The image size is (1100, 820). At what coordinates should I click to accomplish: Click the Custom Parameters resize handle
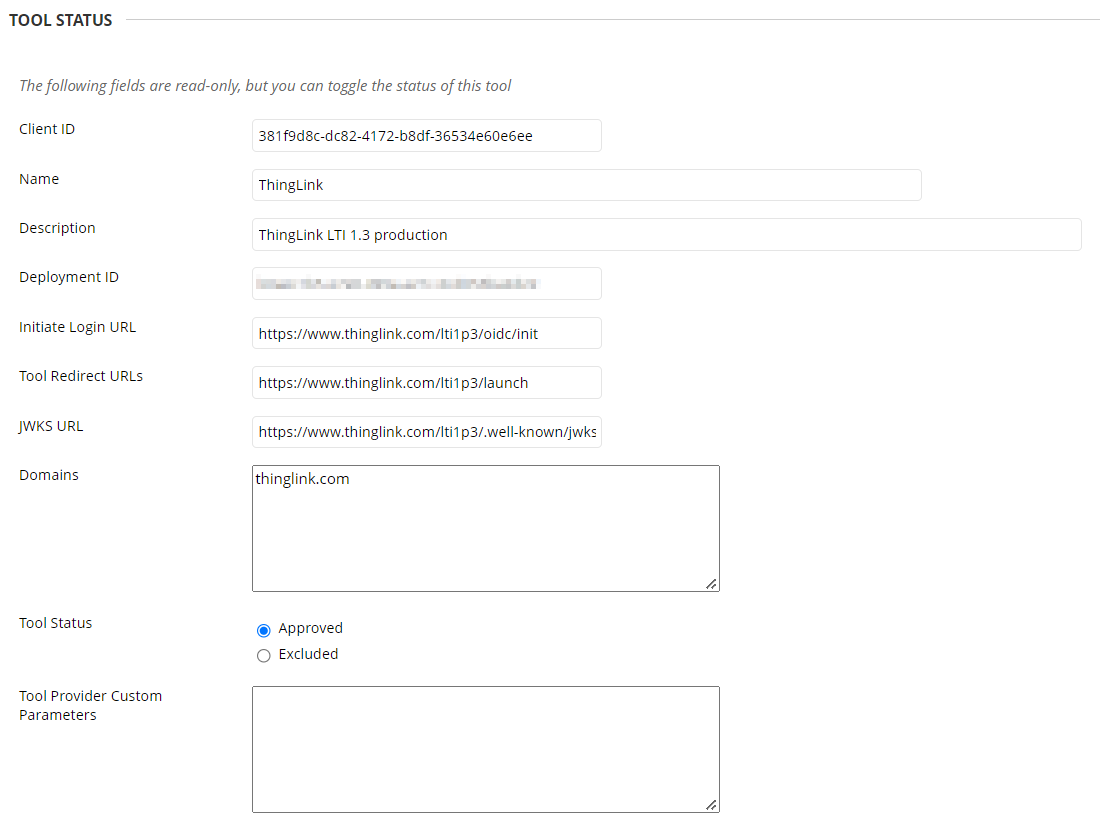[x=711, y=805]
